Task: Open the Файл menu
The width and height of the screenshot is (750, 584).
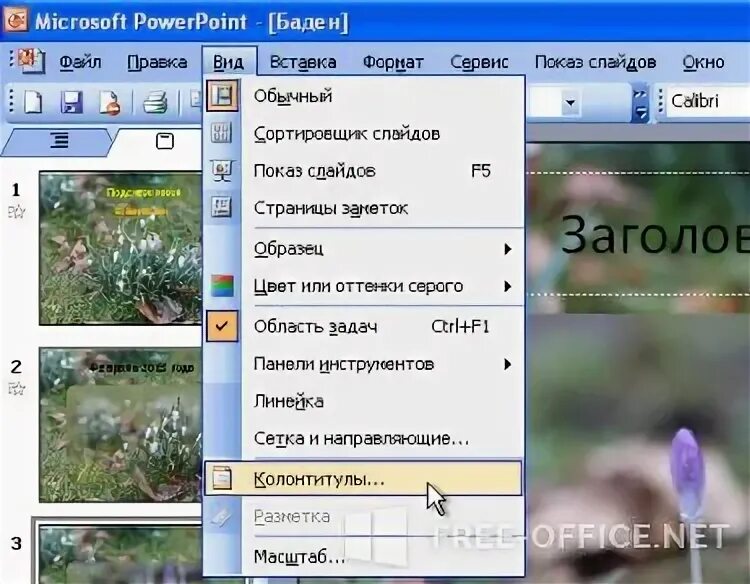Action: point(80,62)
